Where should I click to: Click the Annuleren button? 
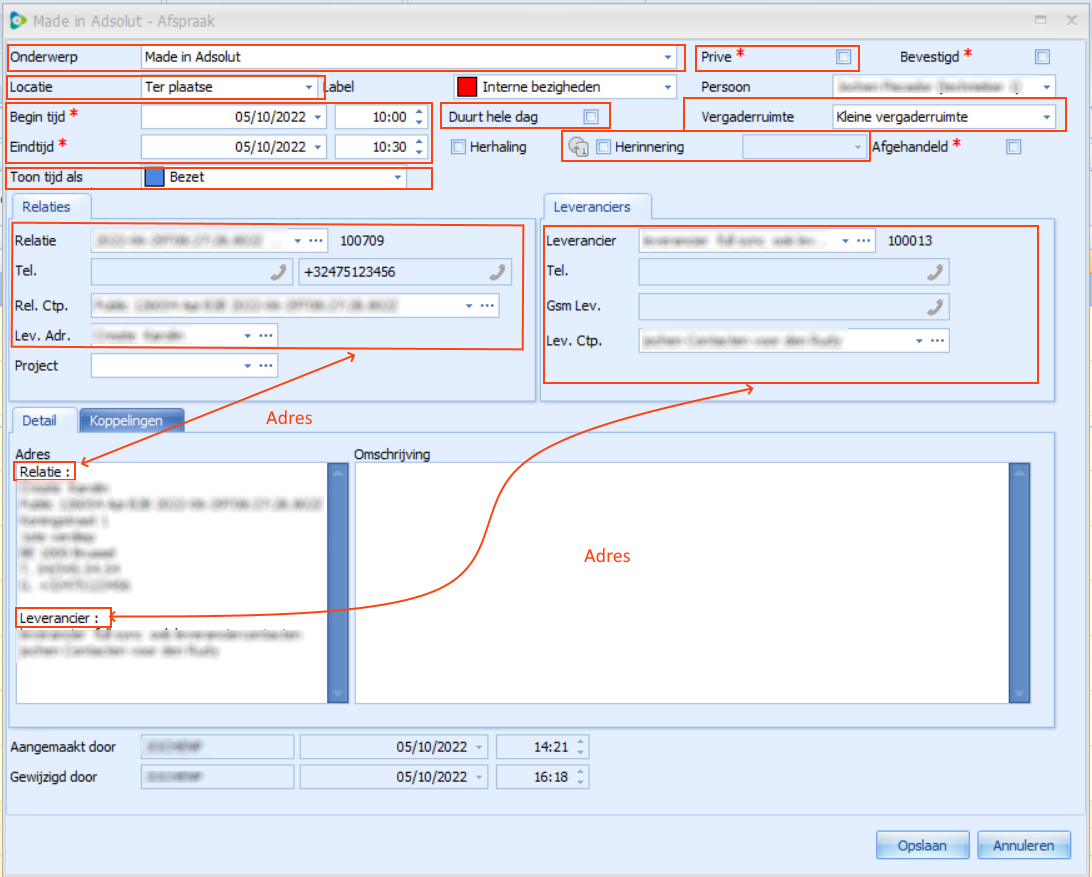pos(1023,845)
